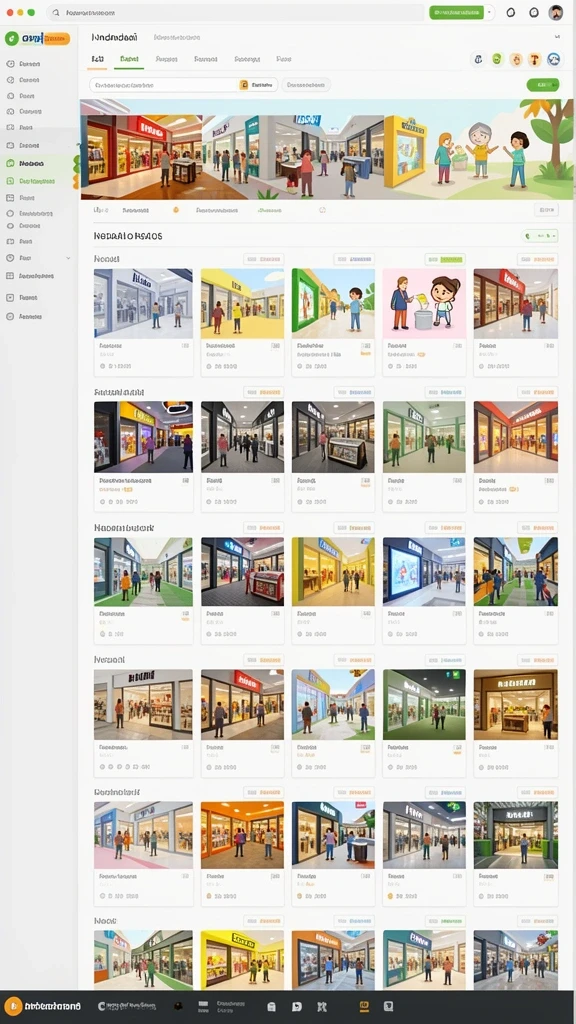The height and width of the screenshot is (1024, 576).
Task: Click the green button right of the filter row
Action: point(543,84)
